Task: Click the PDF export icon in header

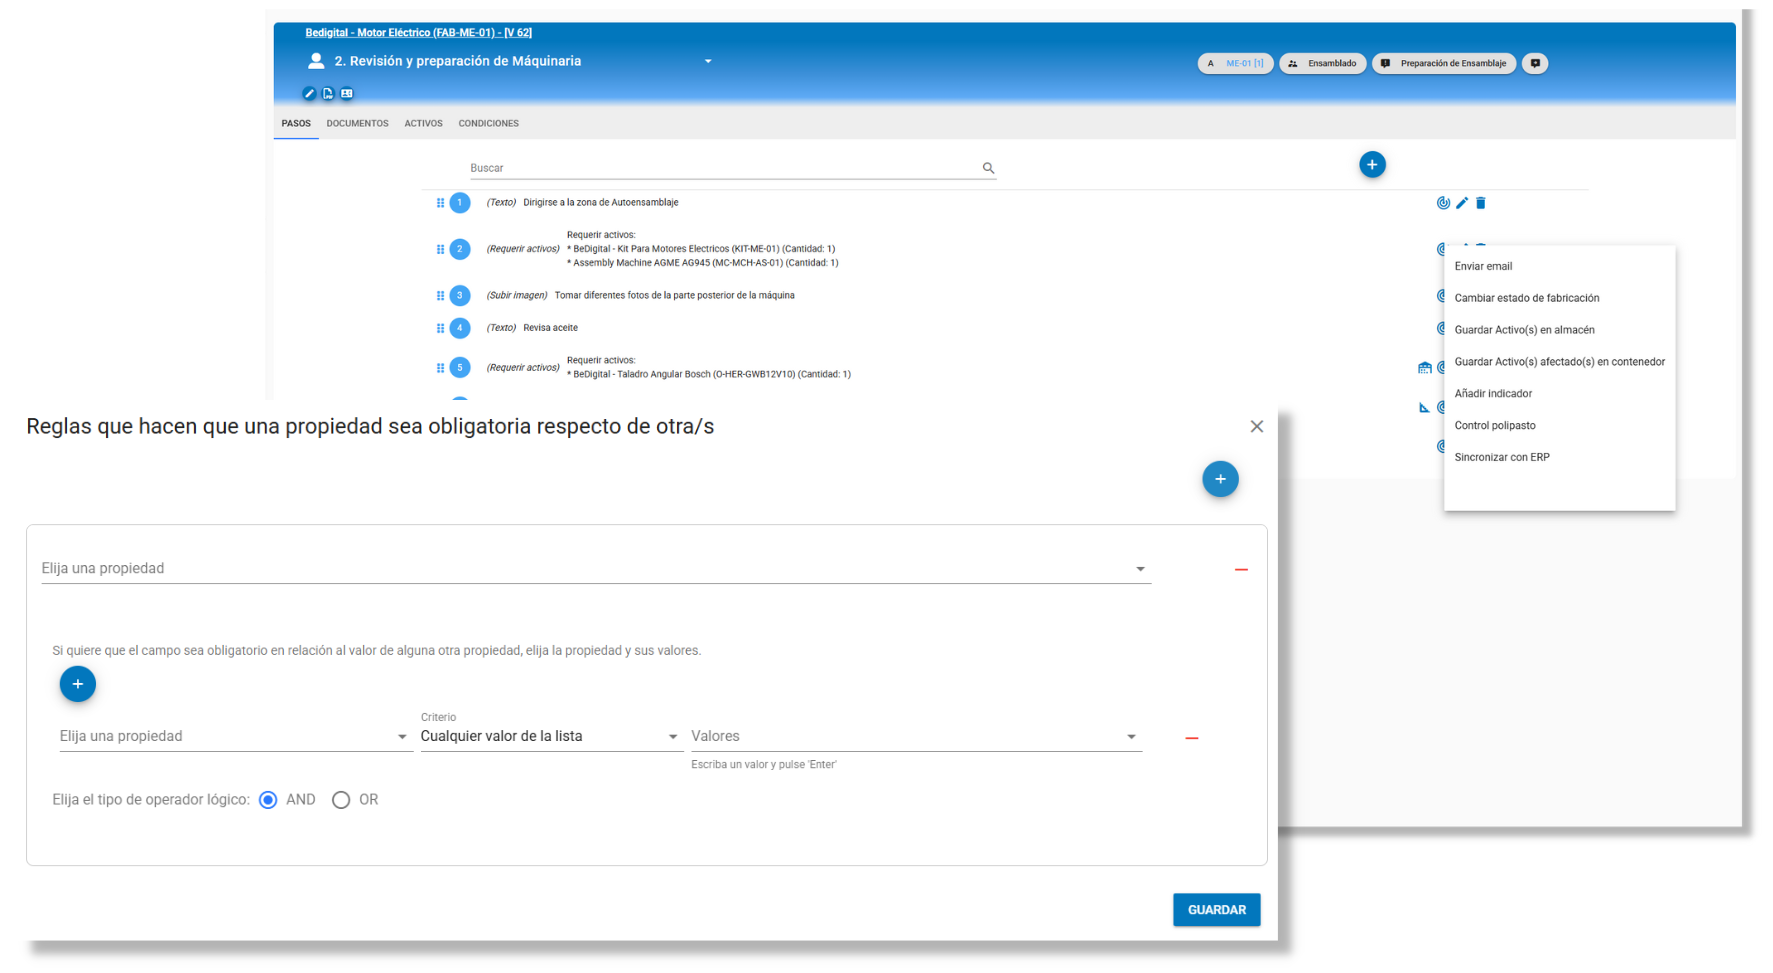Action: click(328, 94)
